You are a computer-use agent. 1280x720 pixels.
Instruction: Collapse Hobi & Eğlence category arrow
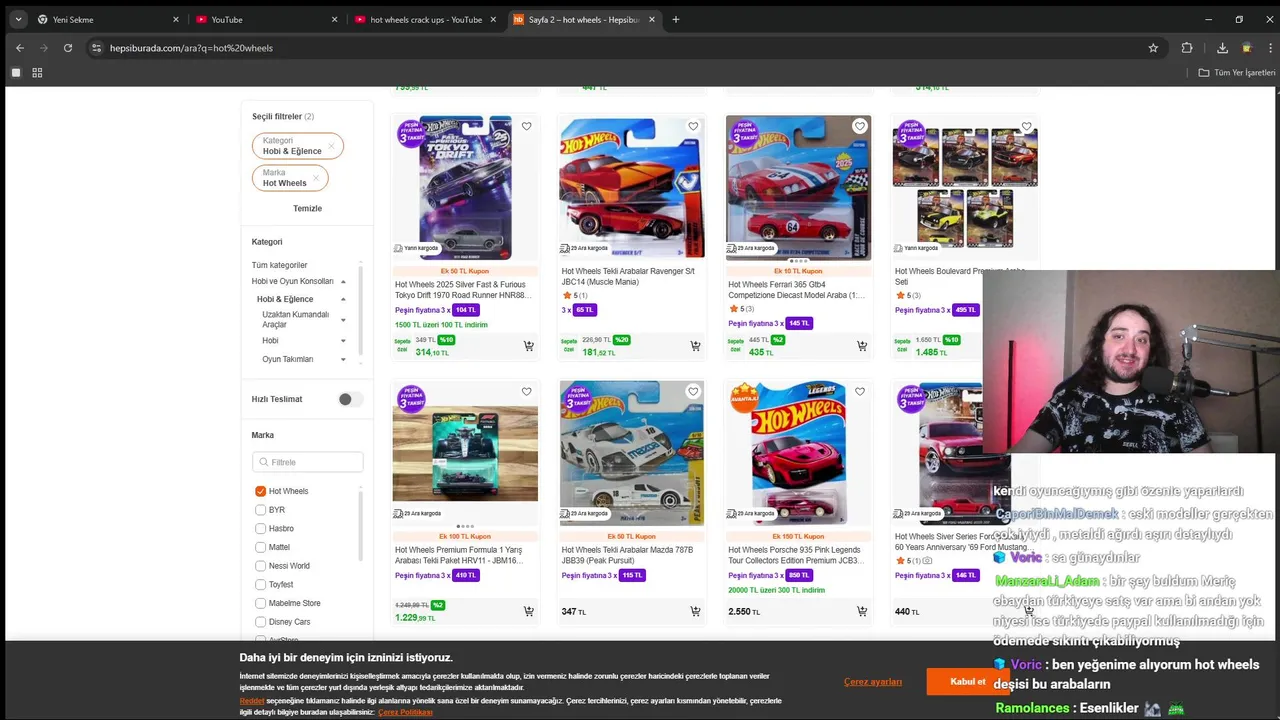[x=343, y=299]
